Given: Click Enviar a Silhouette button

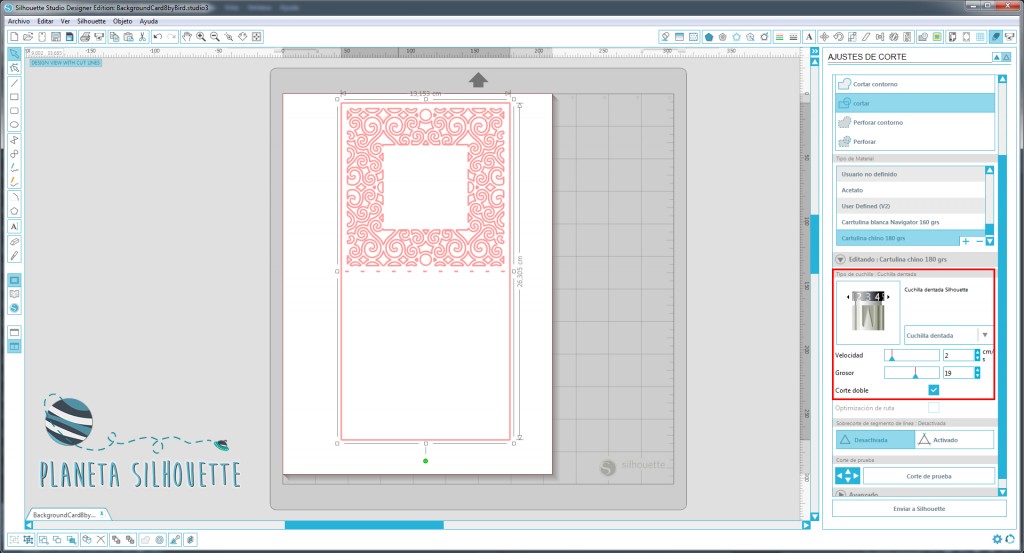Looking at the screenshot, I should pyautogui.click(x=919, y=509).
